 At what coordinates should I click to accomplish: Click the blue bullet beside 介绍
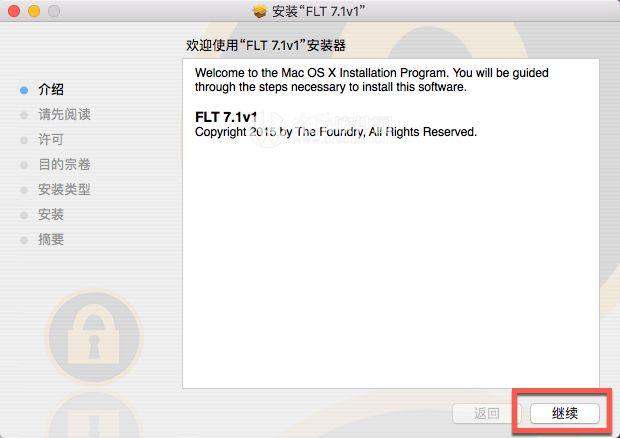[x=24, y=90]
